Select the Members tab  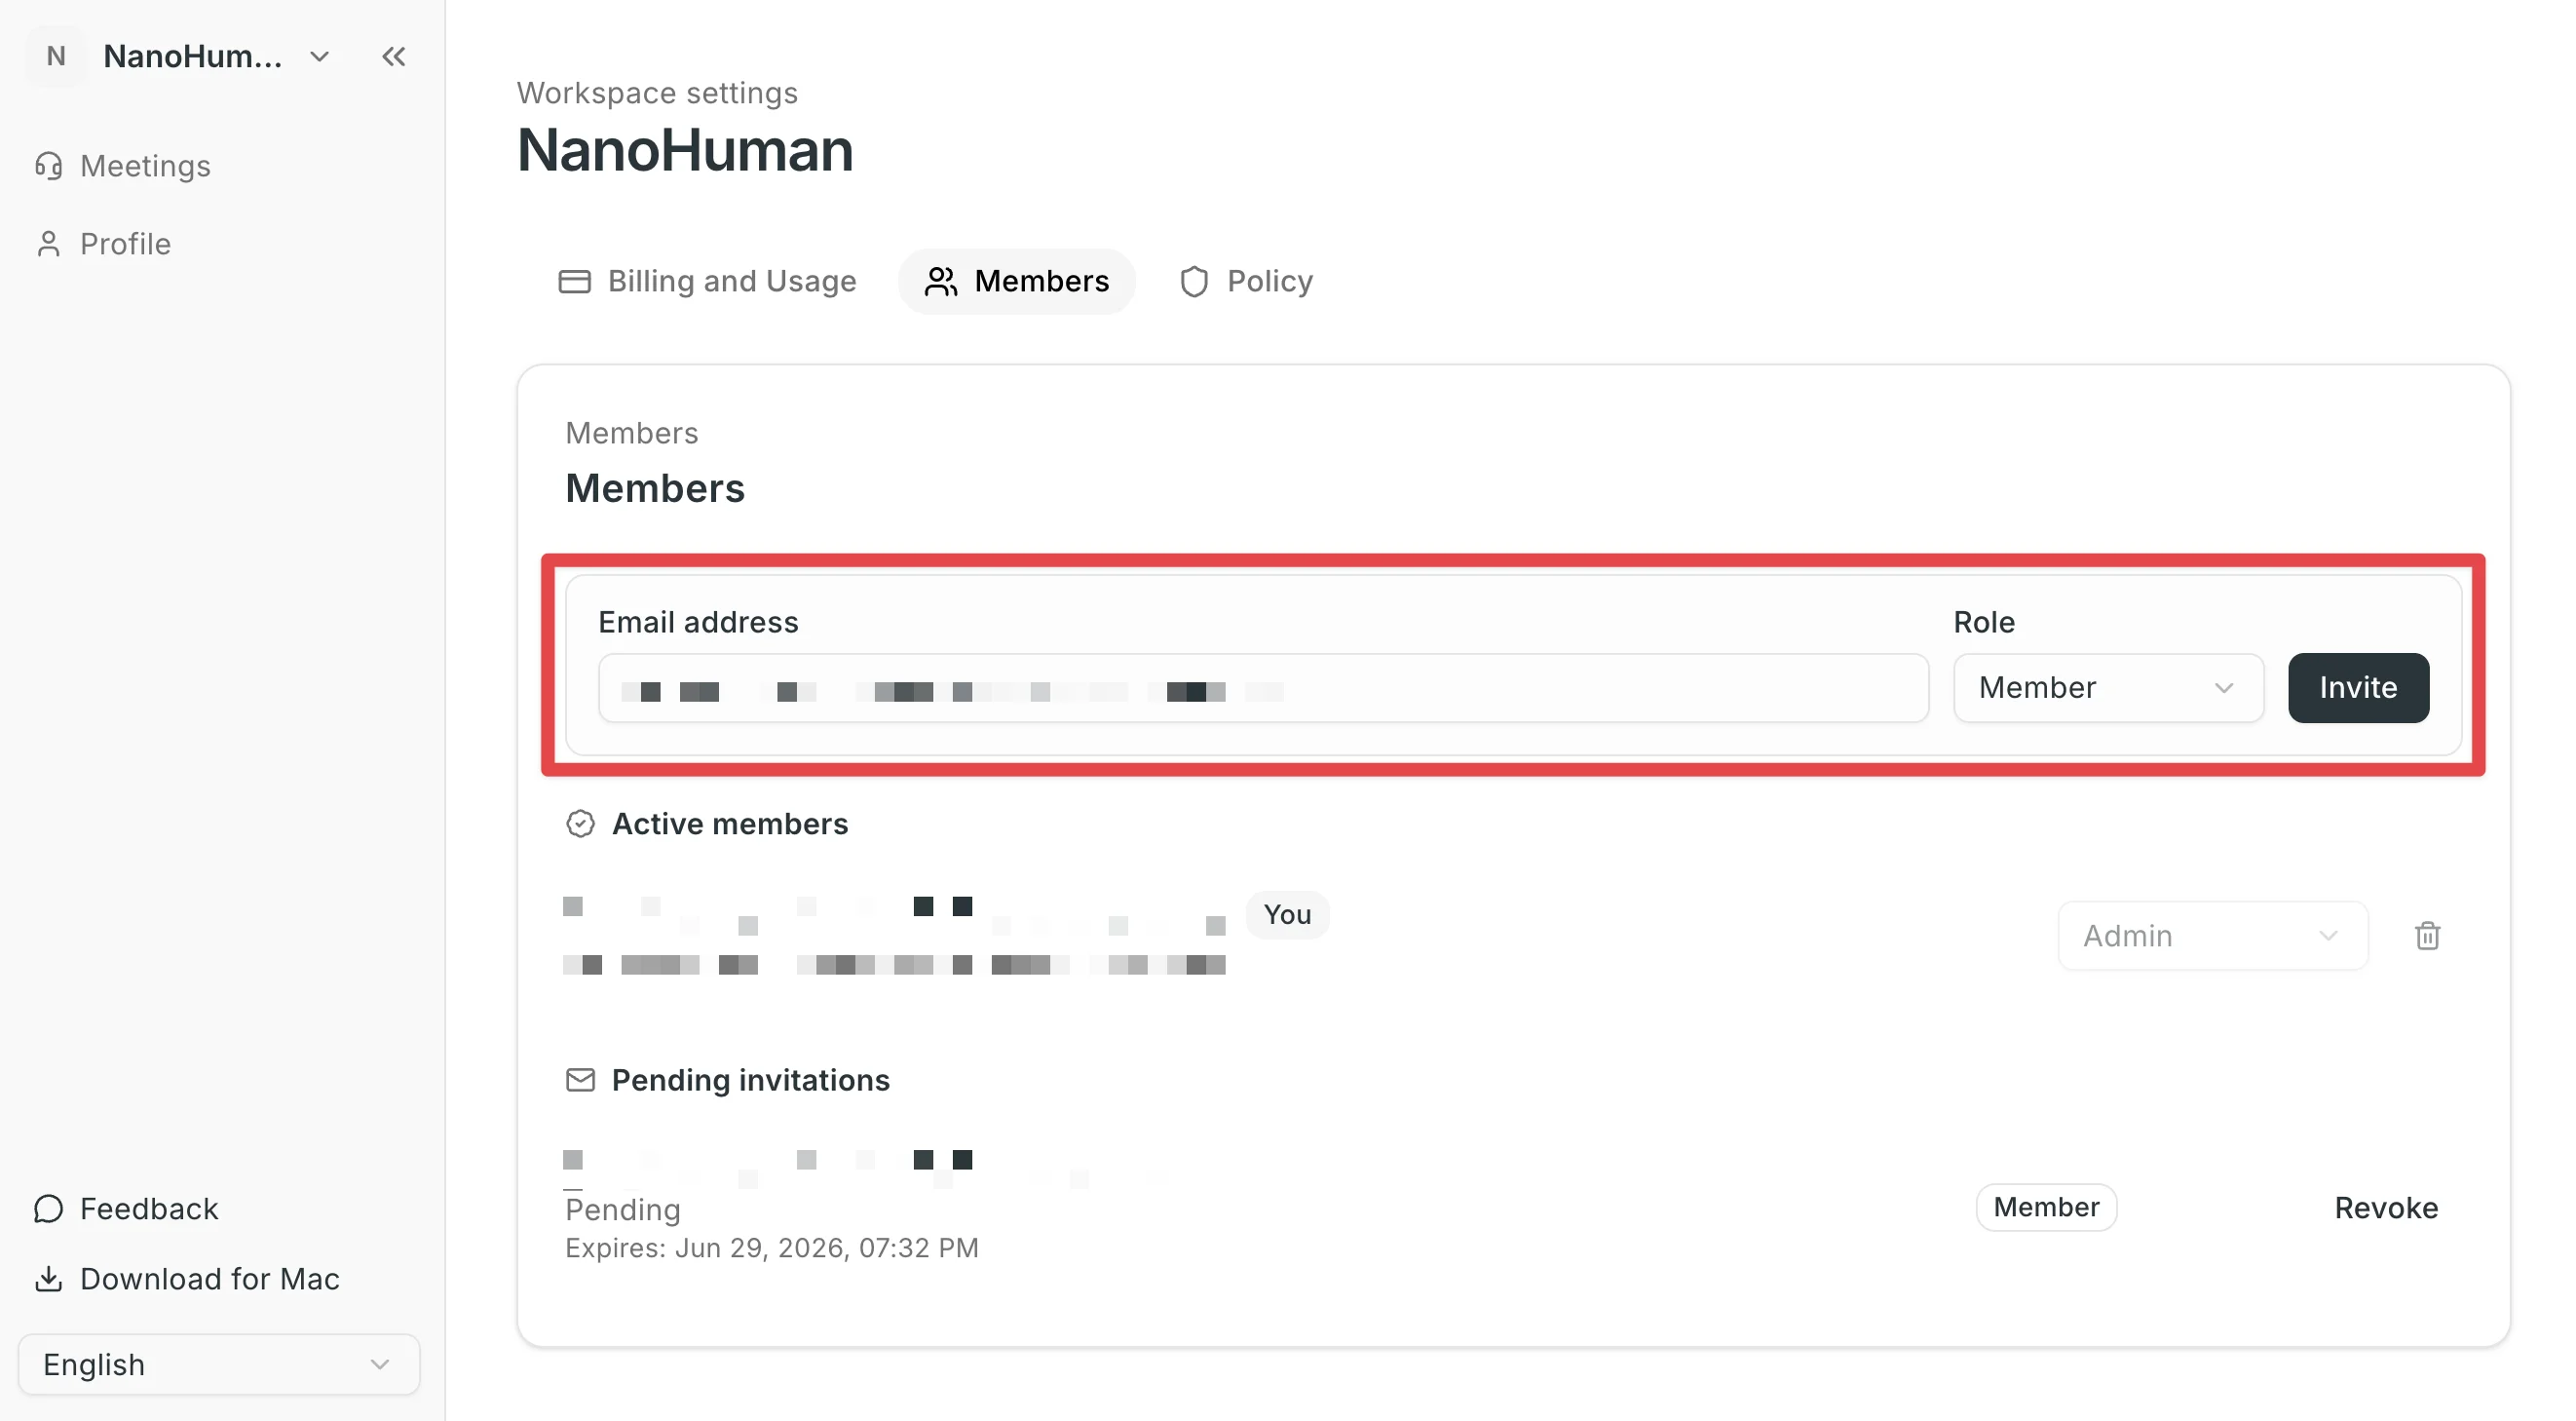click(1016, 281)
